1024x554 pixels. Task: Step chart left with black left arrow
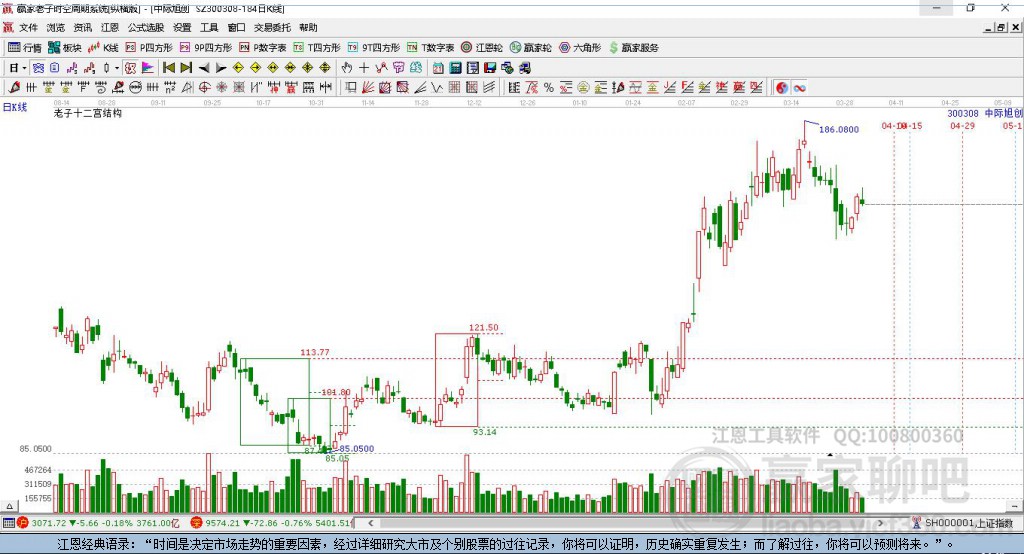pos(204,68)
